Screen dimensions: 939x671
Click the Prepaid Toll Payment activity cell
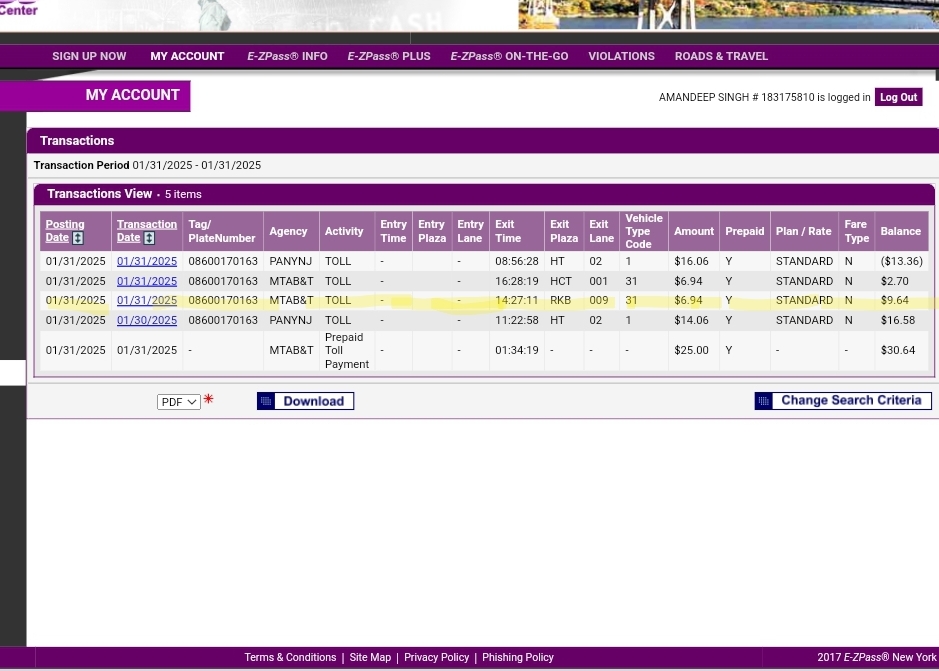click(347, 350)
